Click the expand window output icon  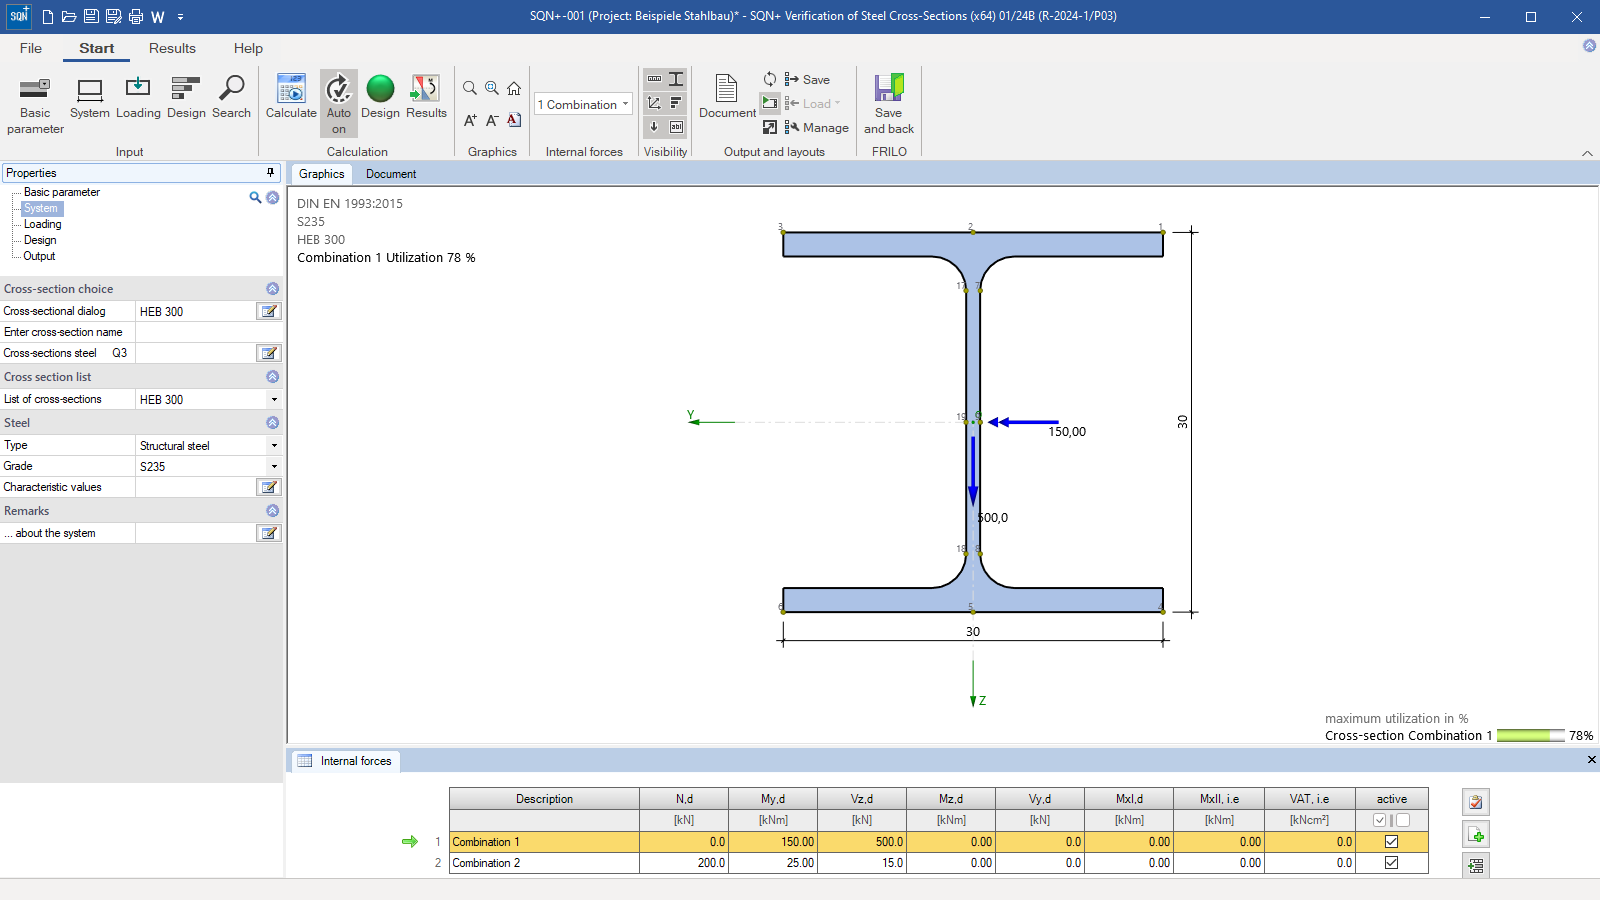tap(770, 127)
